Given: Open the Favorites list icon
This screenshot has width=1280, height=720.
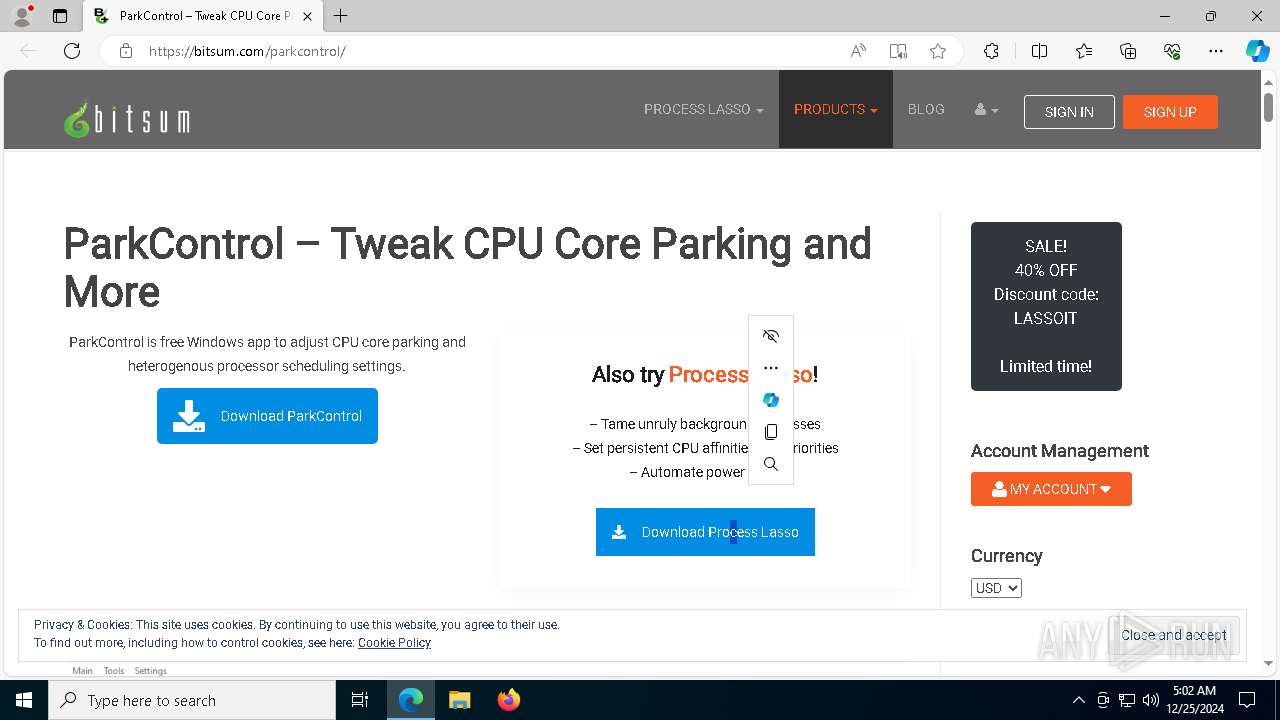Looking at the screenshot, I should (1084, 51).
